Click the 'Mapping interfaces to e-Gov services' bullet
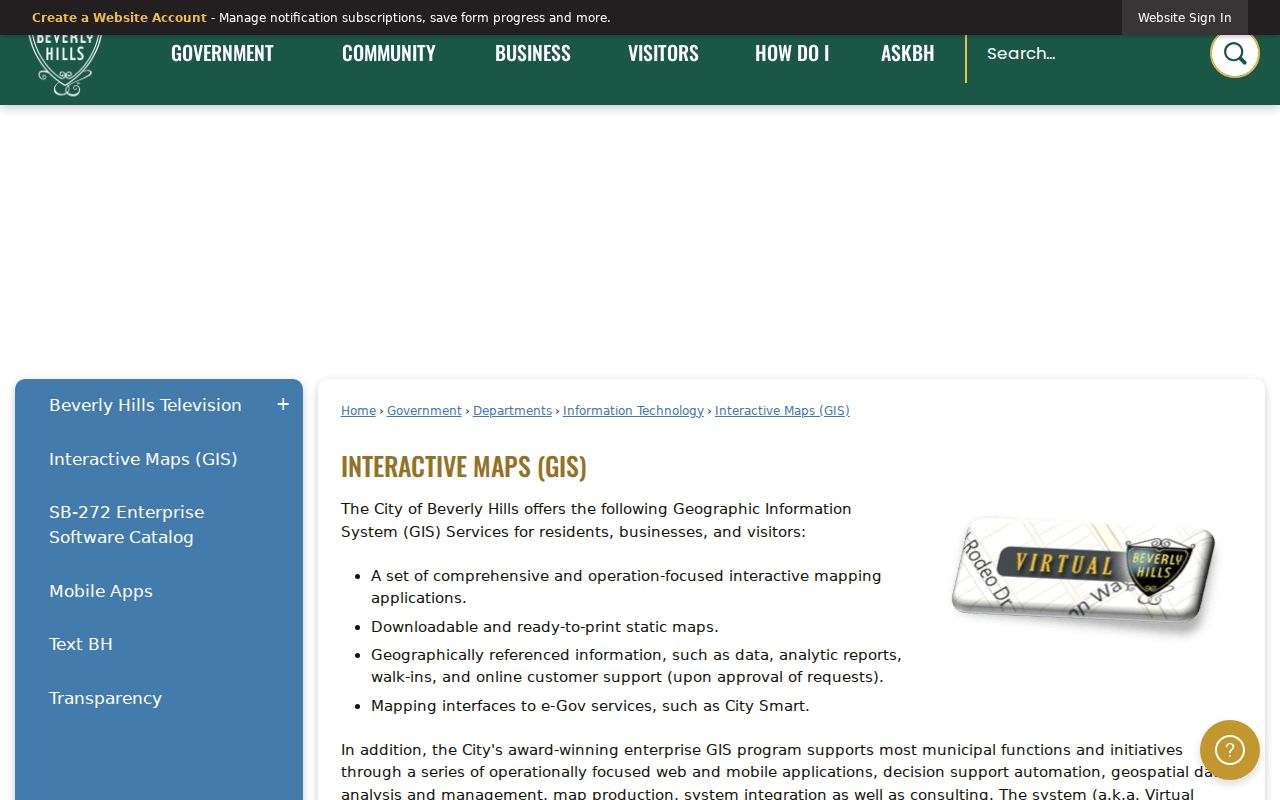Viewport: 1280px width, 800px height. tap(590, 706)
